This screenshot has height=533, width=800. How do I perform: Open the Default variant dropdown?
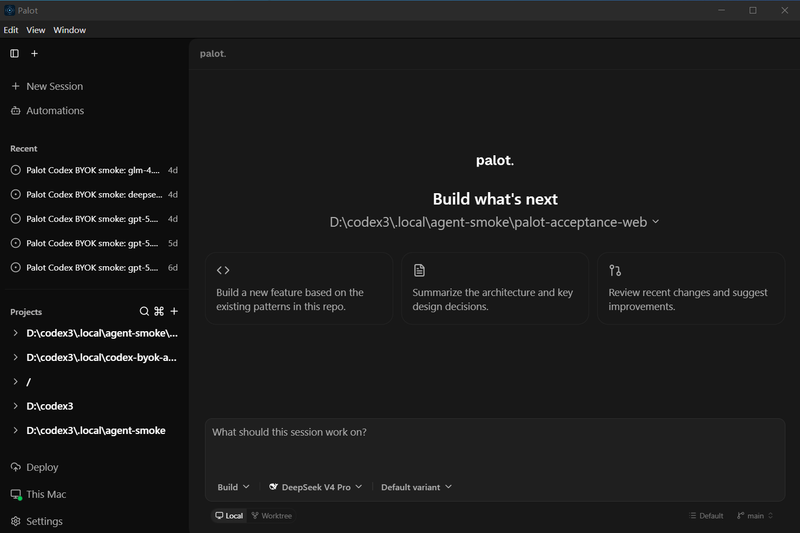[416, 487]
